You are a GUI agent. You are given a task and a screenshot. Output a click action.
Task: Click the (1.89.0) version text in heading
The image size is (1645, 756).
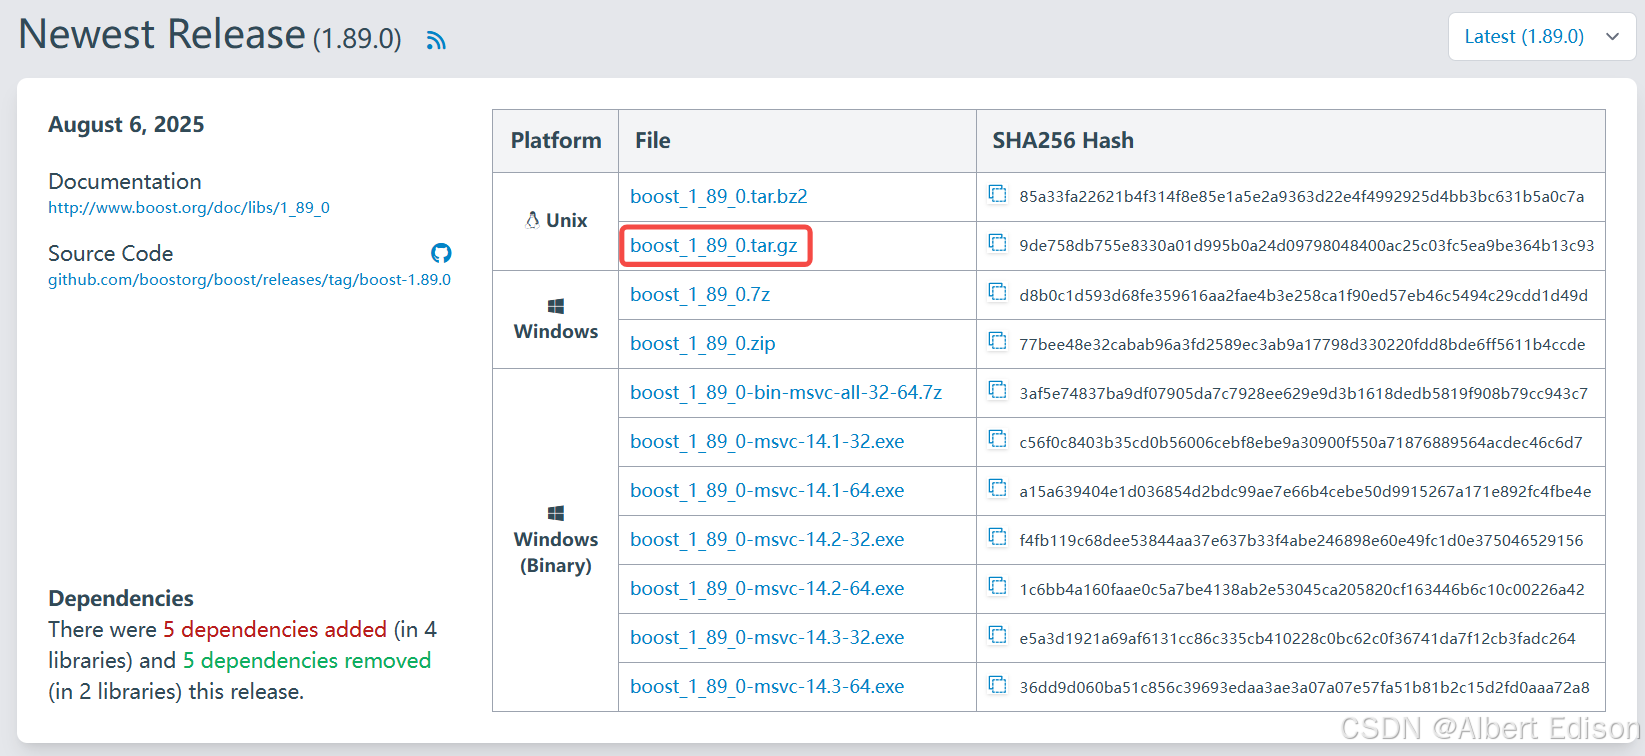[x=357, y=39]
